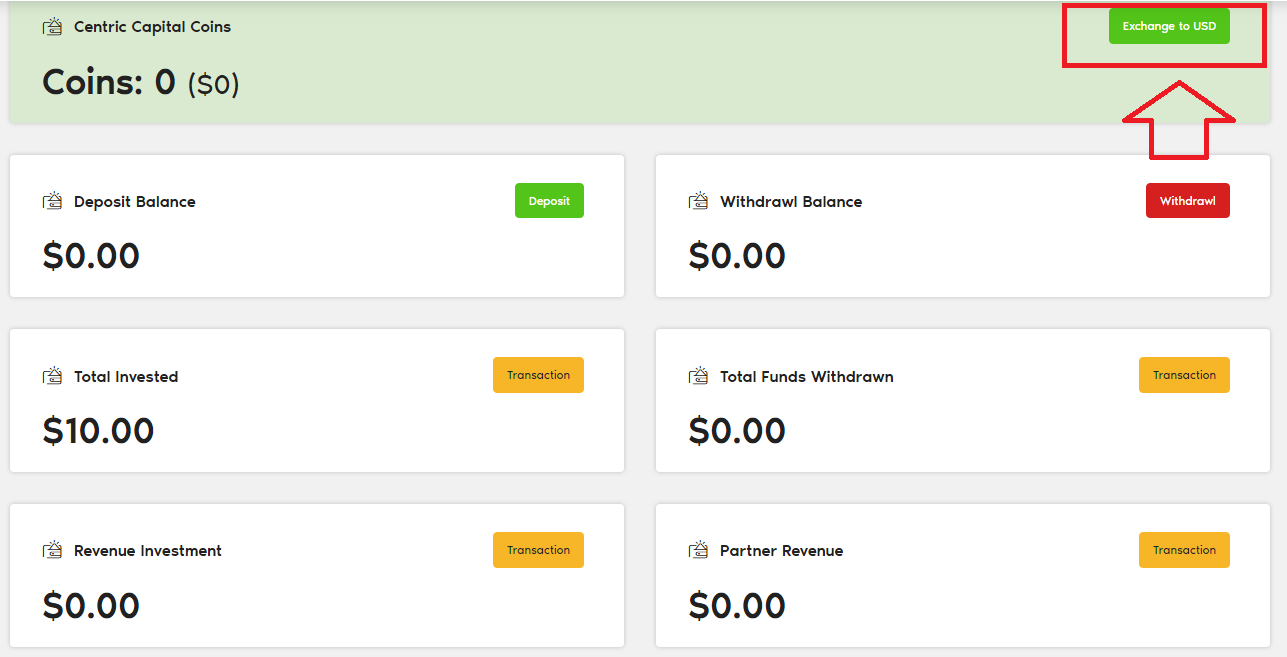Screen dimensions: 1287x657
Task: Open Transaction for Total Funds Withdrawn
Action: point(1184,375)
